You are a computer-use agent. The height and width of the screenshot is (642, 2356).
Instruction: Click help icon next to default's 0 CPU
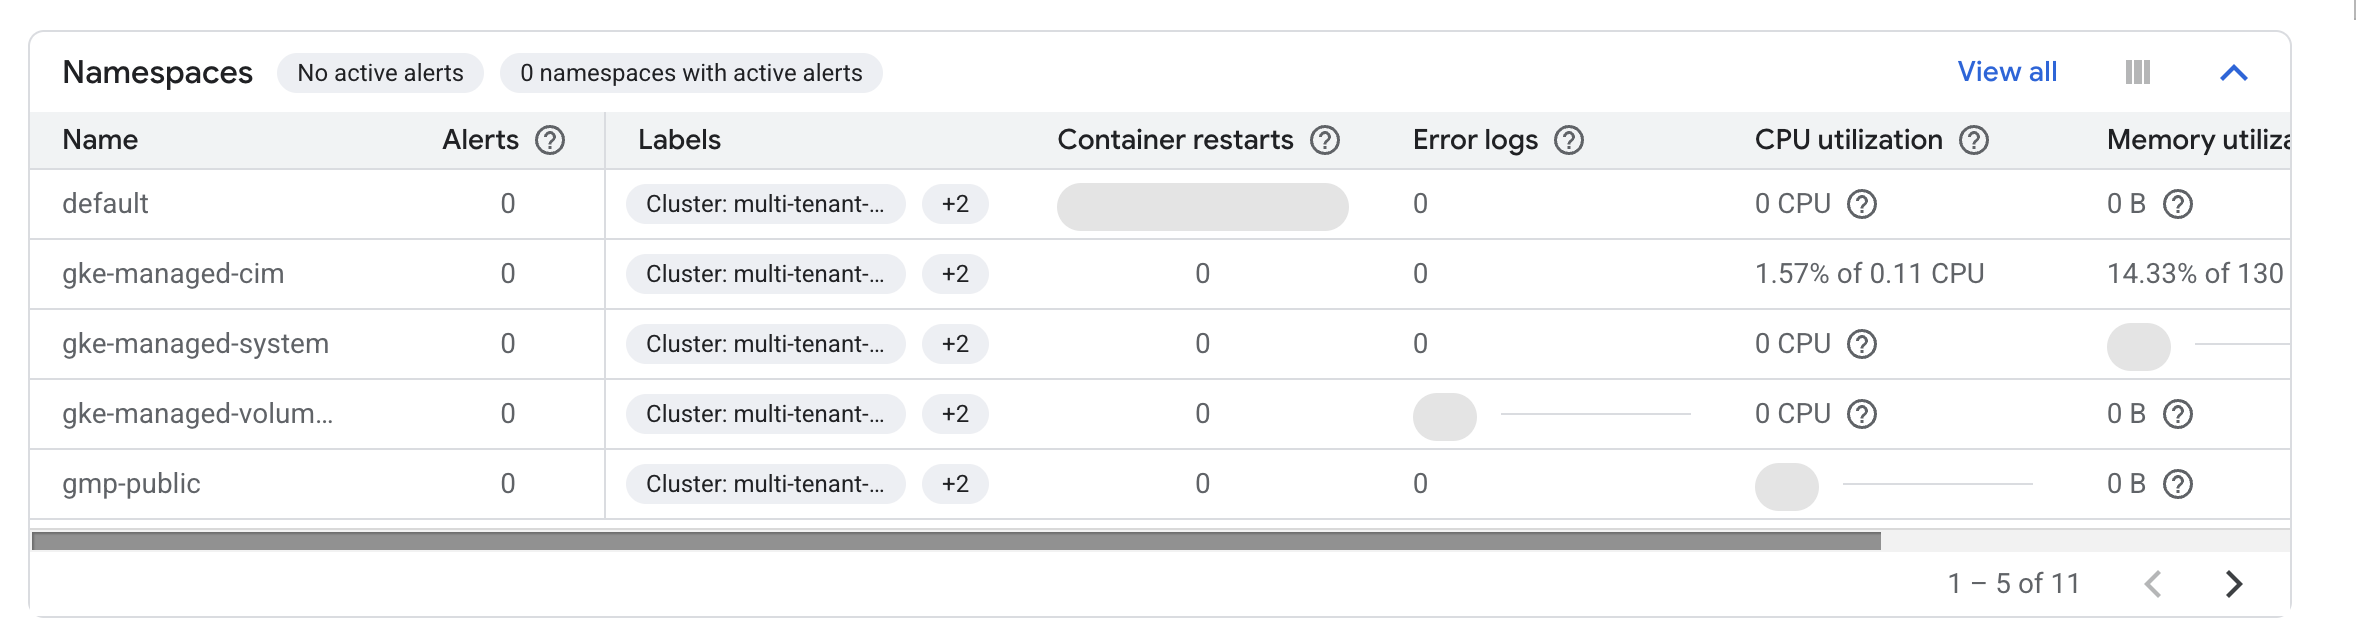[1862, 204]
